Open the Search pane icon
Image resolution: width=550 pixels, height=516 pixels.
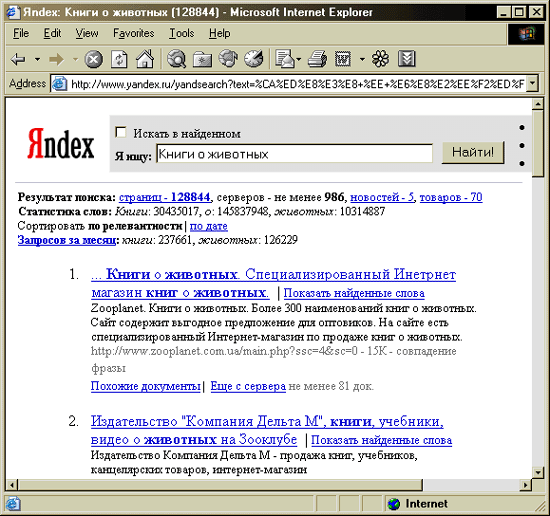point(176,59)
